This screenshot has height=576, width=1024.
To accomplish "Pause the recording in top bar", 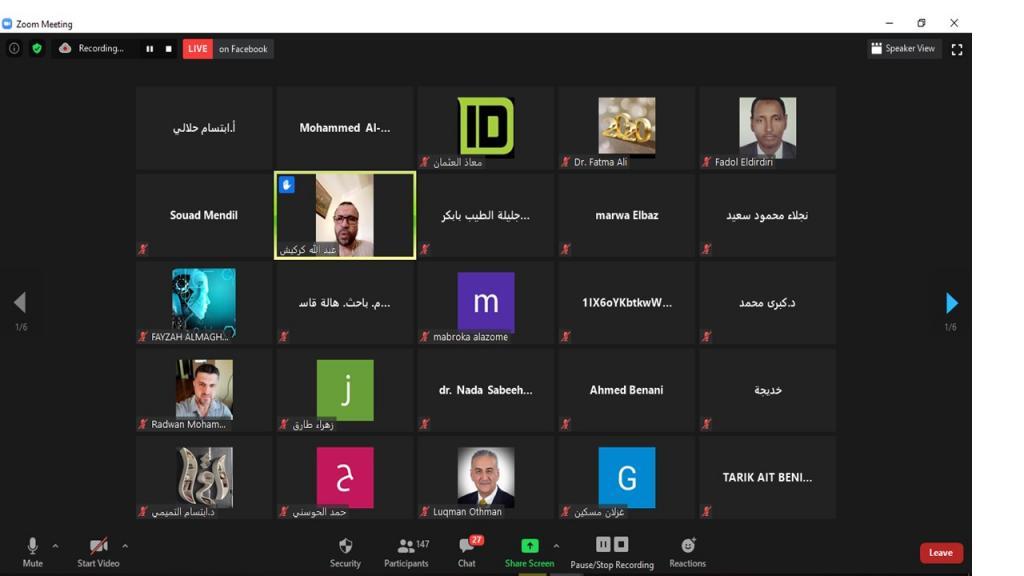I will pyautogui.click(x=150, y=49).
